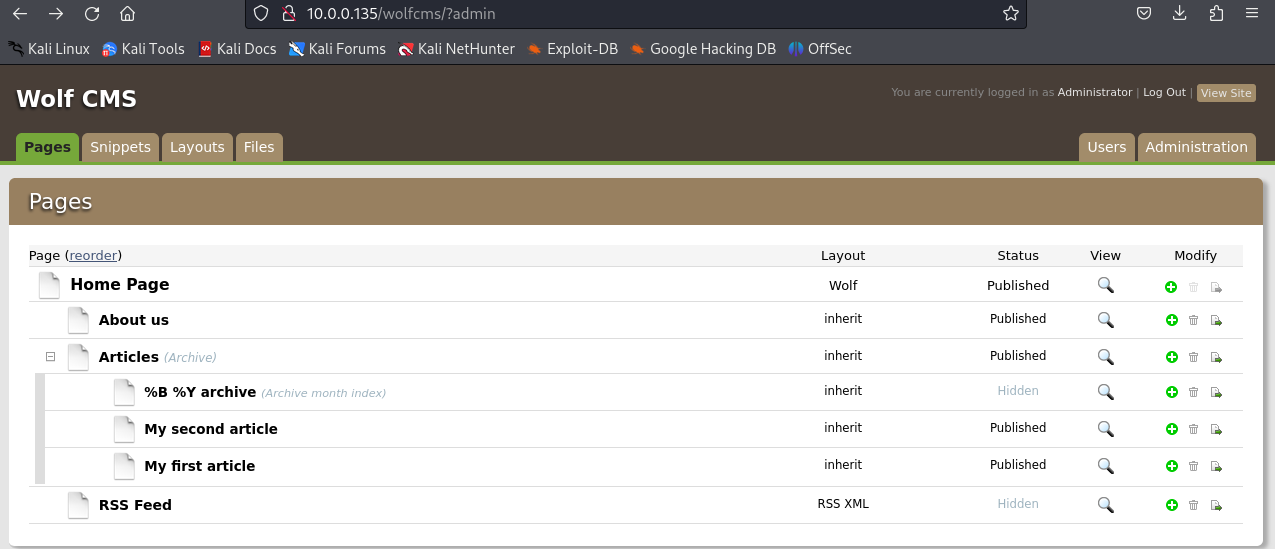Switch to the Files tab
1275x549 pixels.
pyautogui.click(x=259, y=147)
